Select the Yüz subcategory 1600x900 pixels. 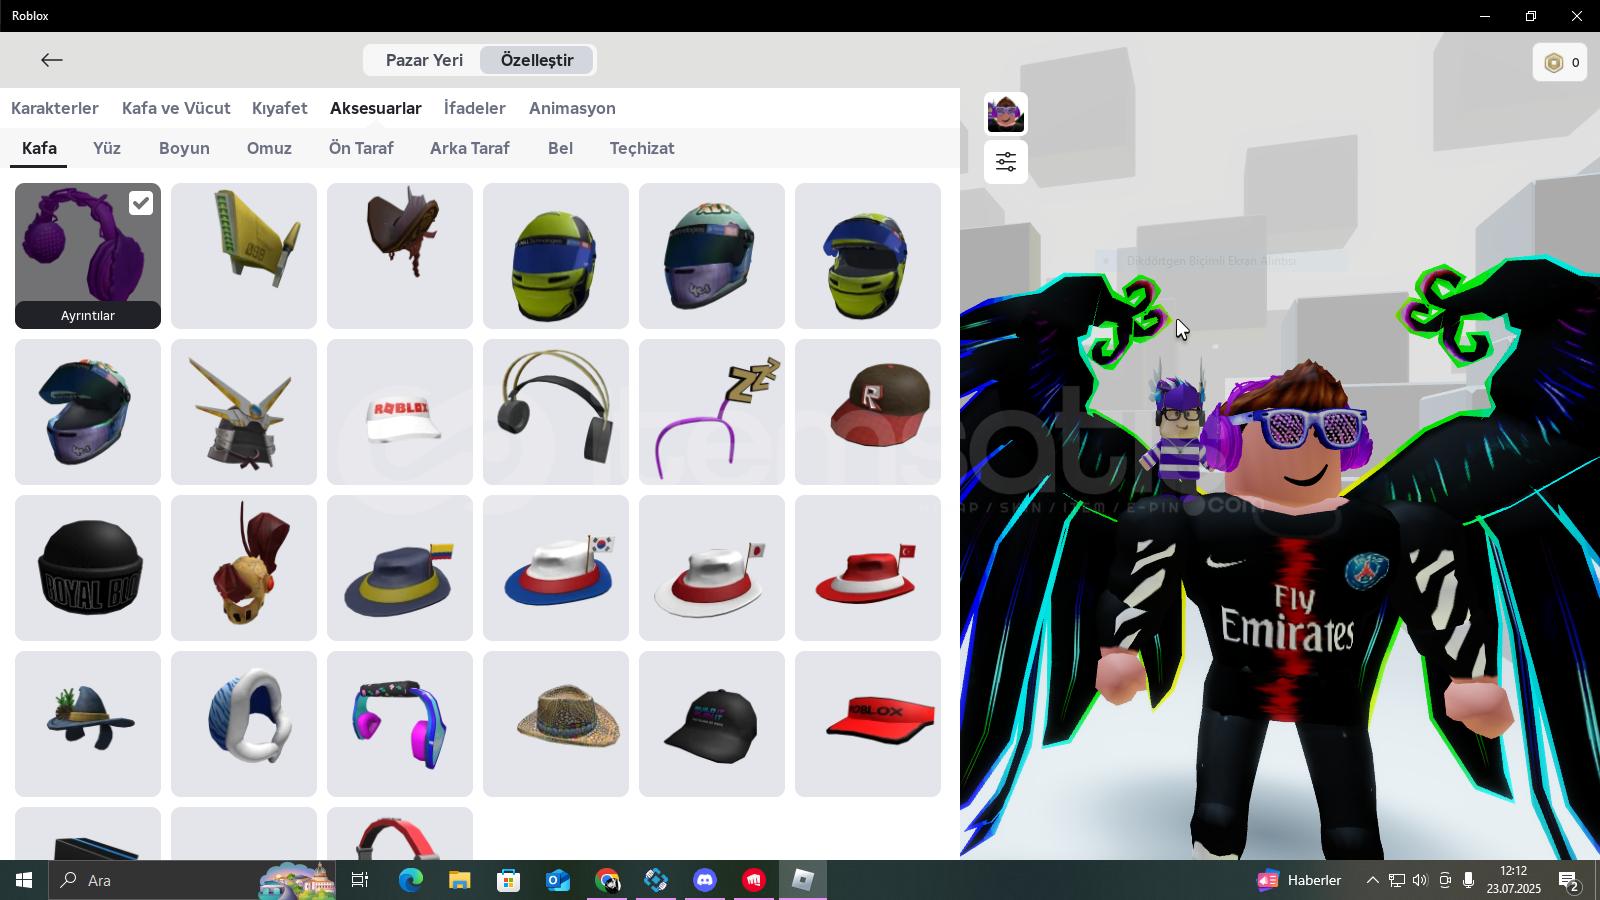[x=107, y=148]
